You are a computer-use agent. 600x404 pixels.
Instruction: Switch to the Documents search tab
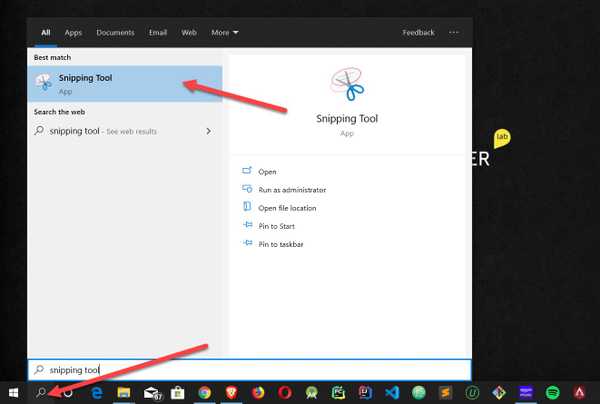point(115,33)
